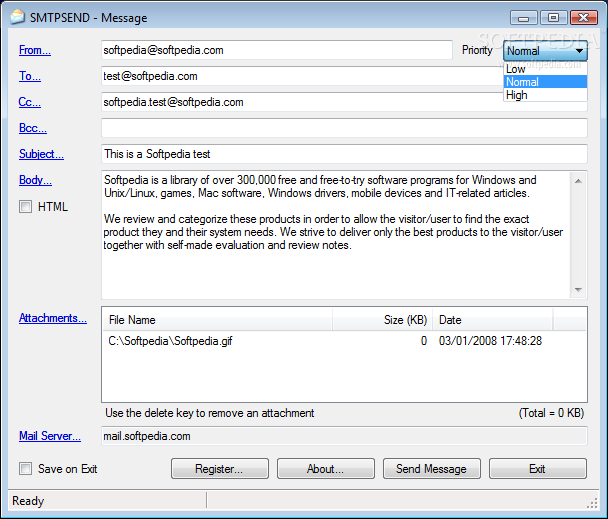This screenshot has width=608, height=519.
Task: Select Low priority from the list
Action: pyautogui.click(x=545, y=69)
